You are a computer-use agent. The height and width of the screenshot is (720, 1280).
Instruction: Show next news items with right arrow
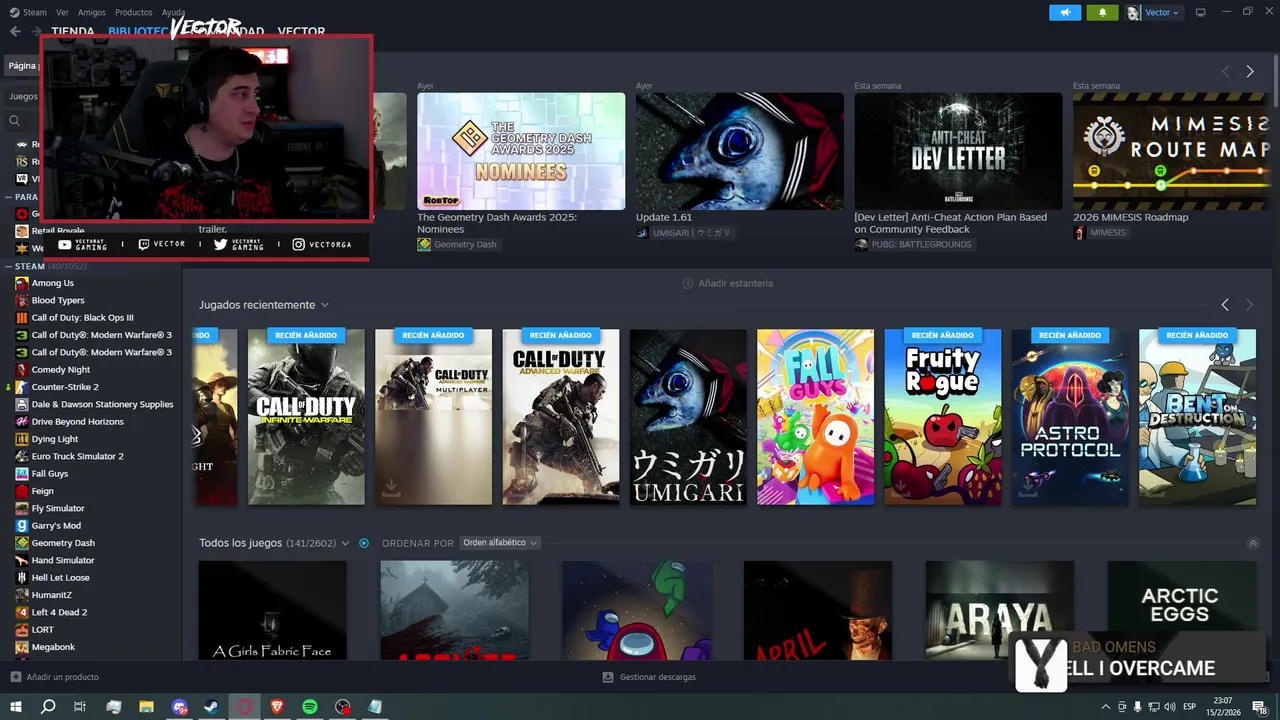click(1249, 71)
